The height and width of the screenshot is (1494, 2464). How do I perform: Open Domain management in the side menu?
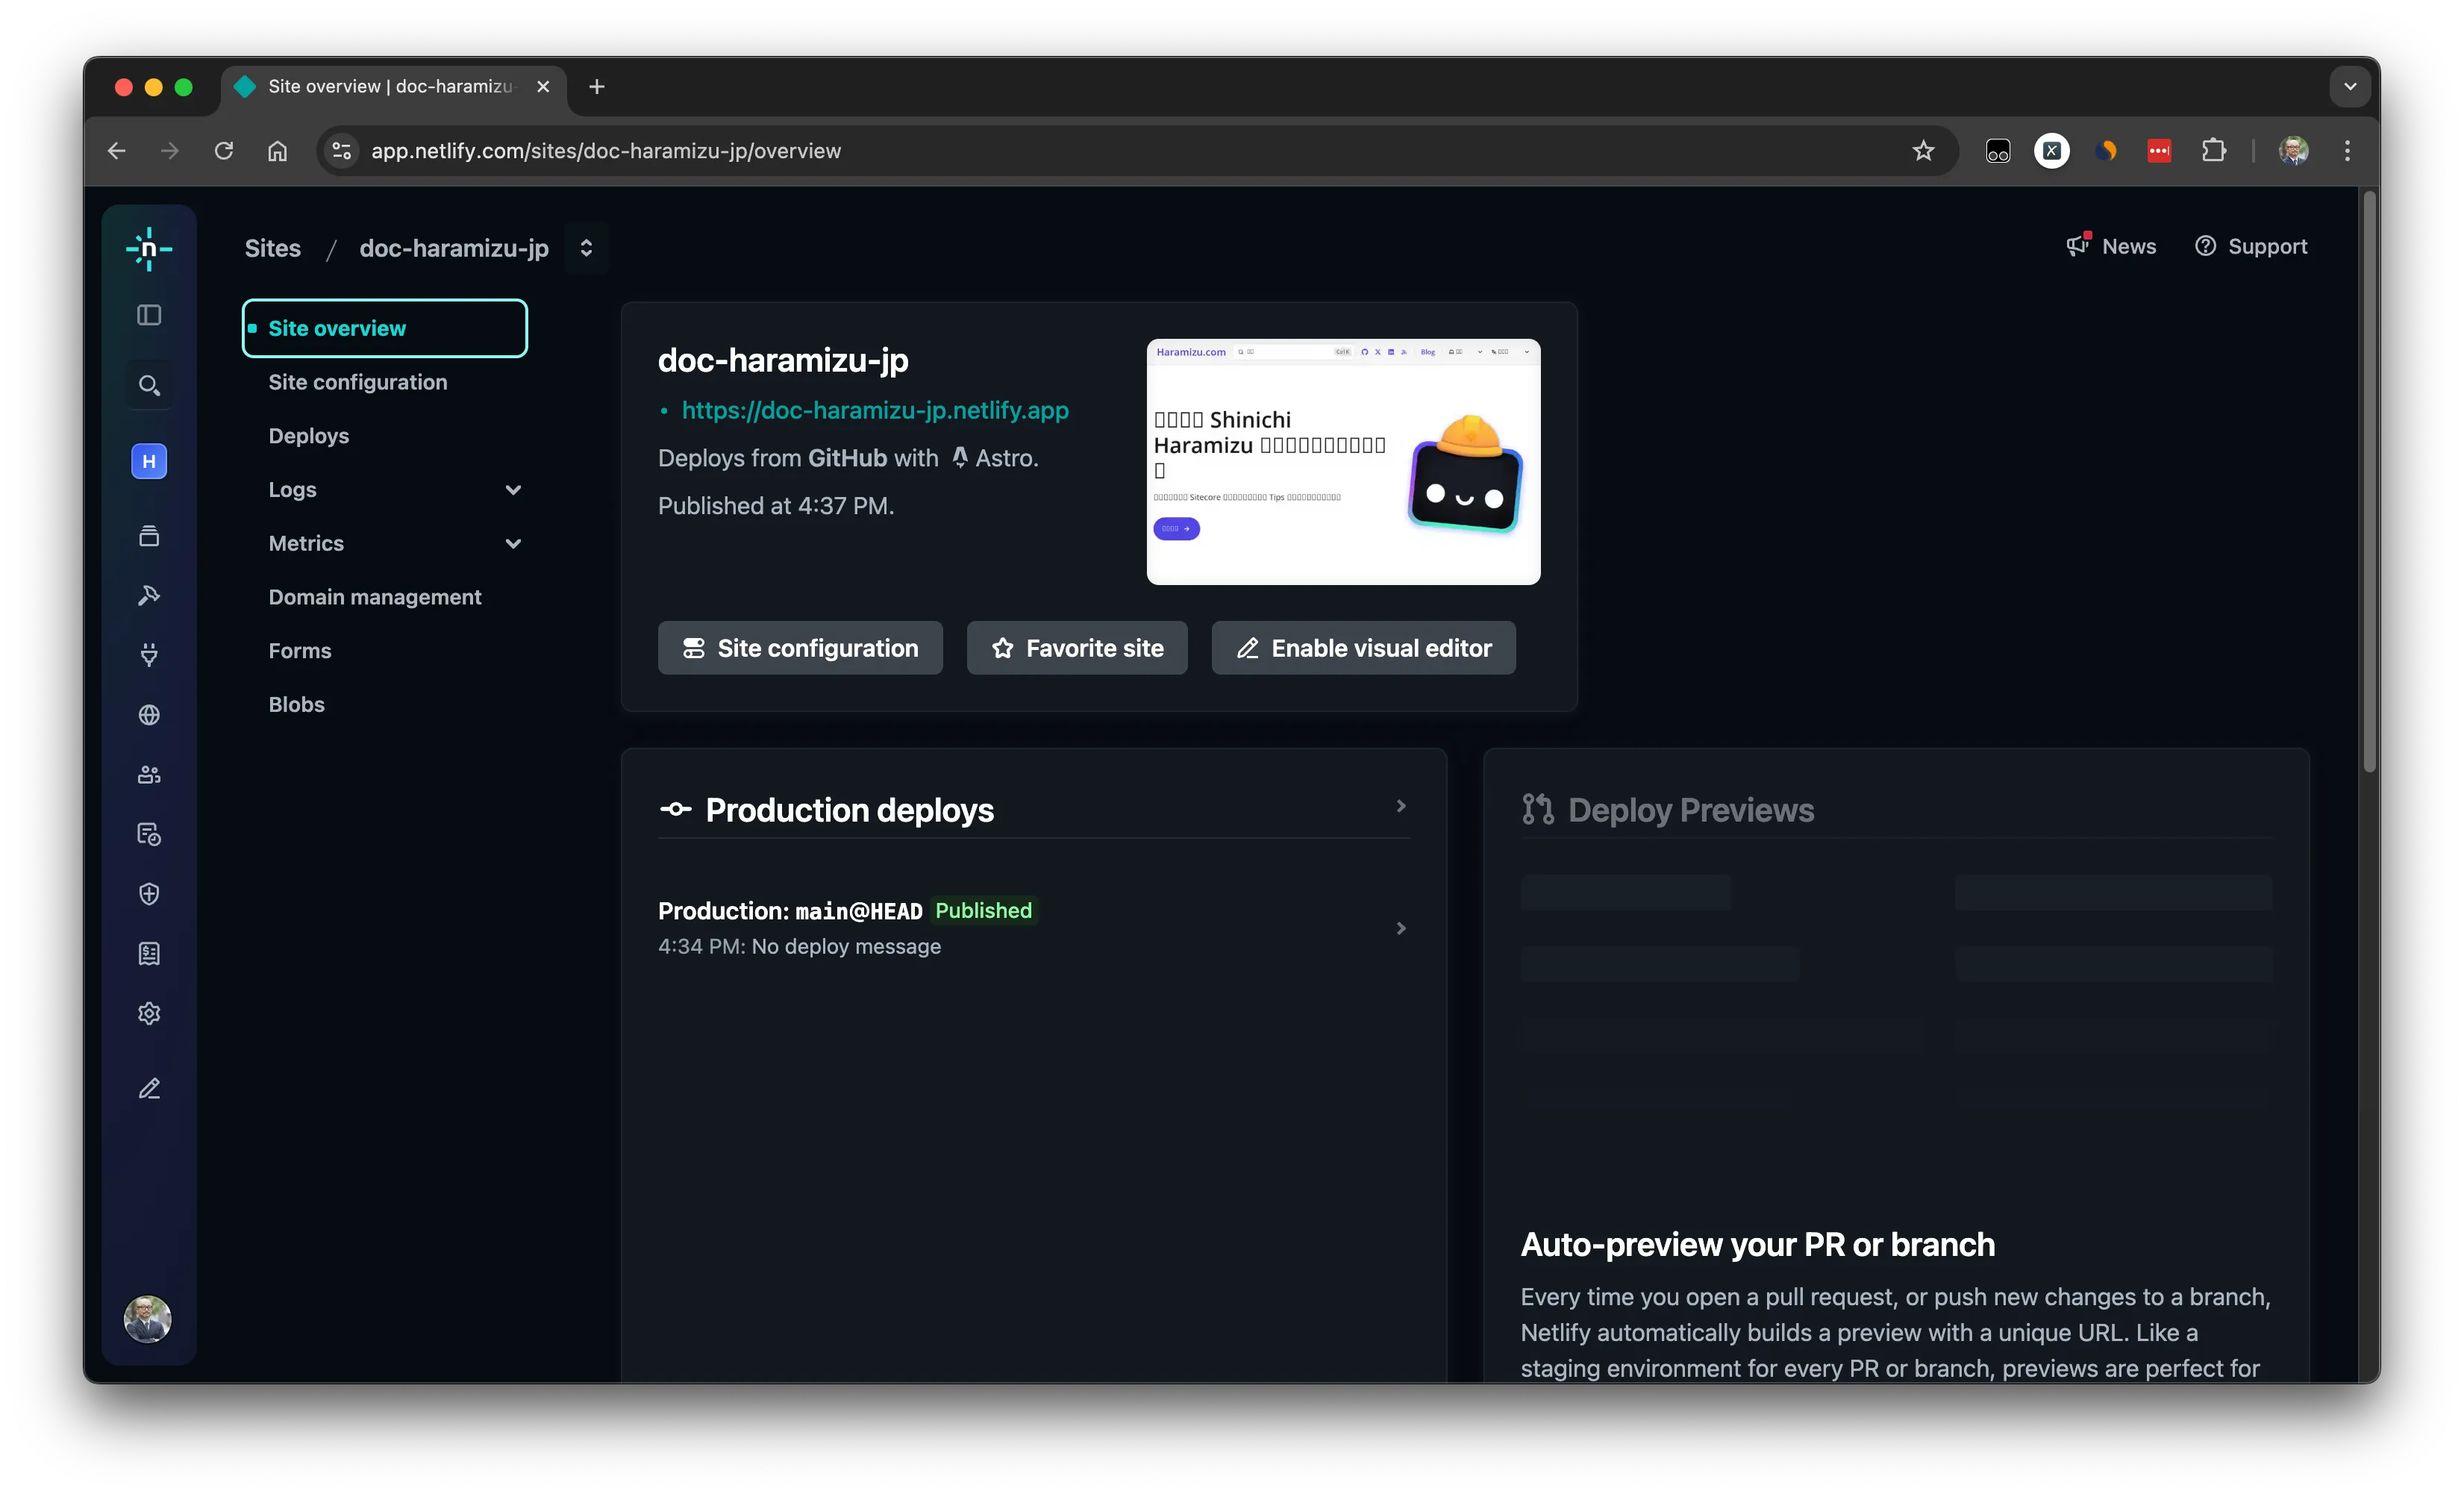pyautogui.click(x=375, y=597)
